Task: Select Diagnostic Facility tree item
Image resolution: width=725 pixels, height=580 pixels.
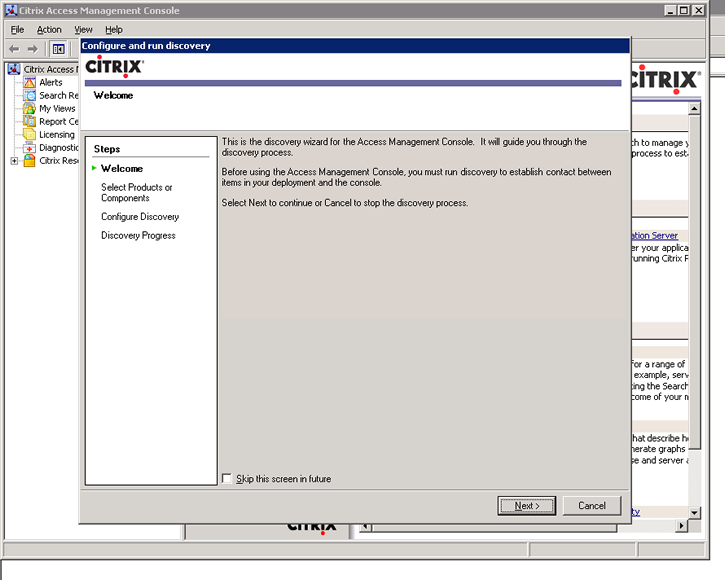Action: tap(59, 148)
